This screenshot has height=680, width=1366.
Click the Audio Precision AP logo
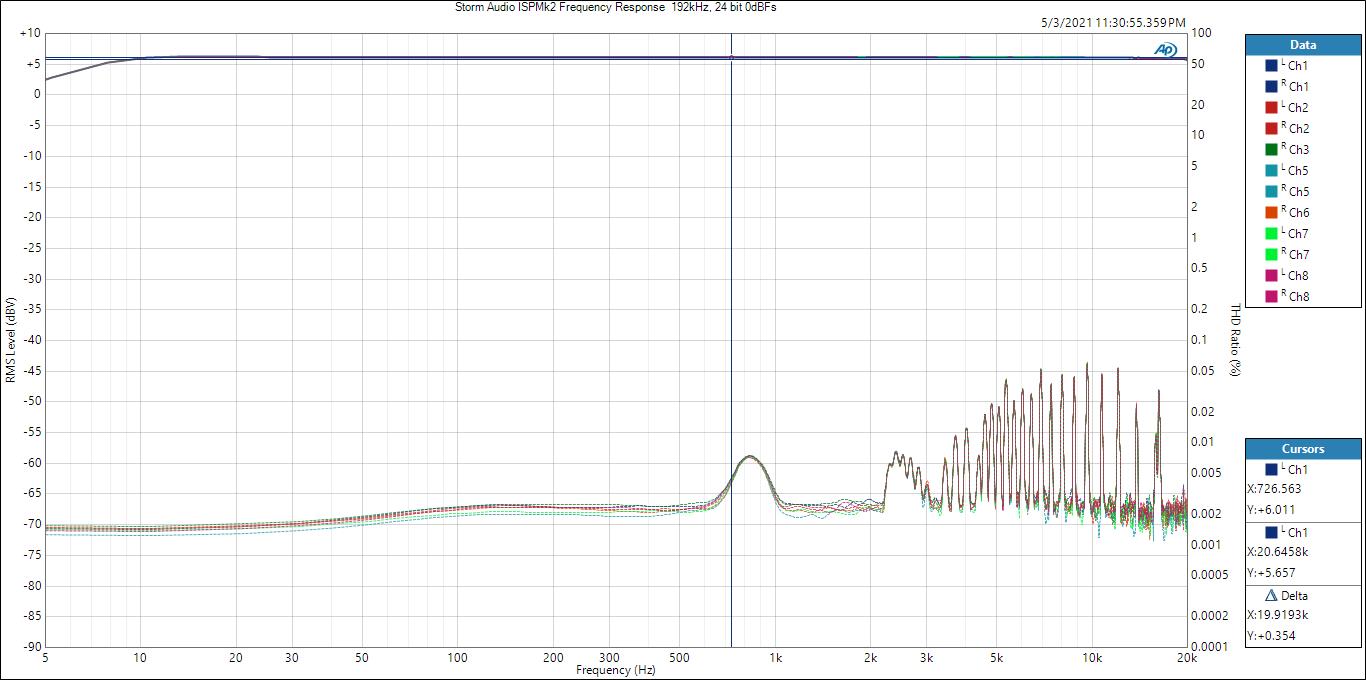pos(1165,49)
